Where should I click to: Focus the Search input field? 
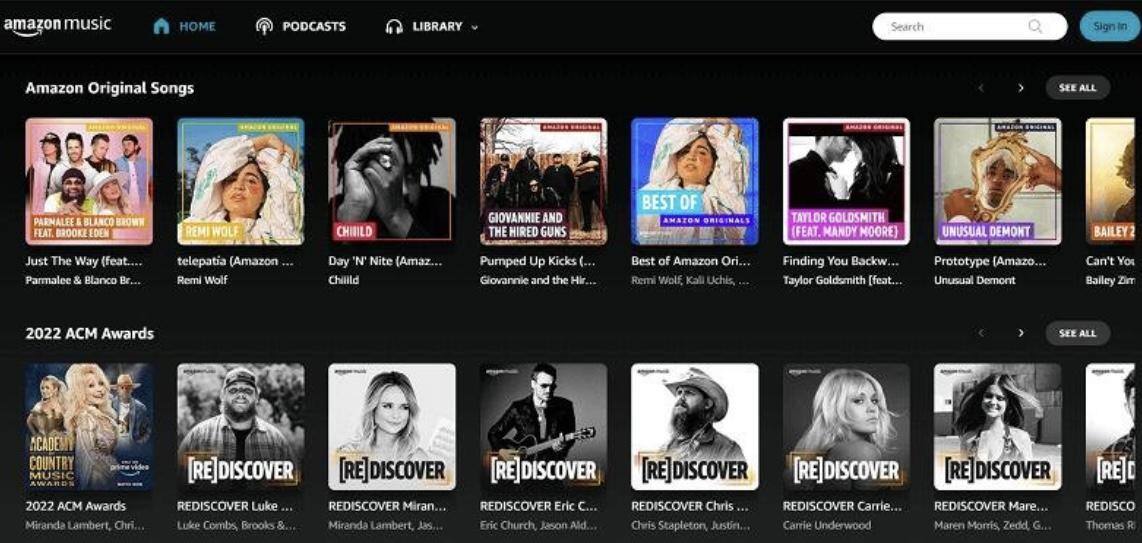click(x=955, y=27)
